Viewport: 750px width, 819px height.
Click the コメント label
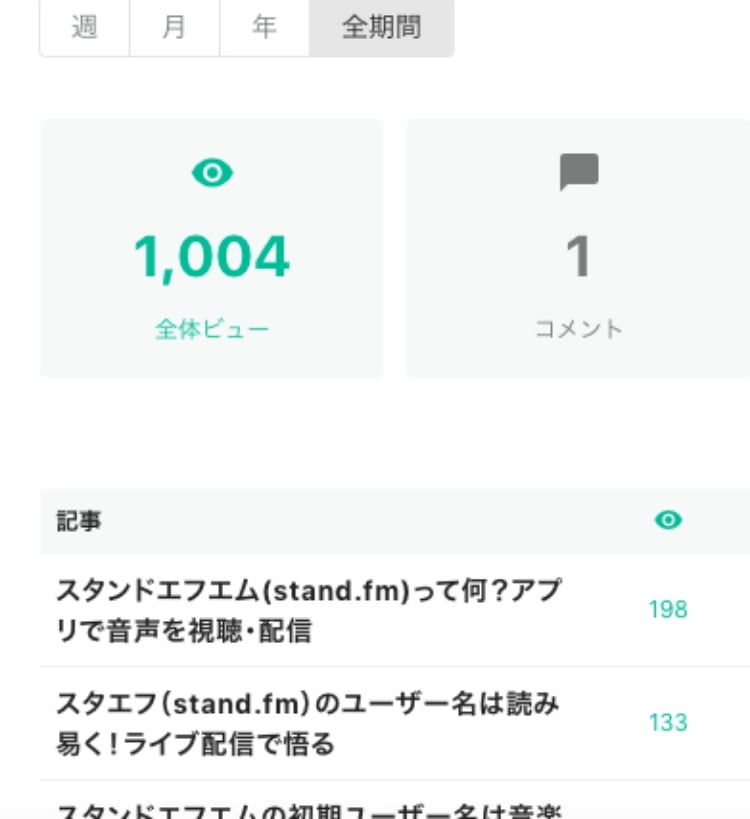[579, 329]
